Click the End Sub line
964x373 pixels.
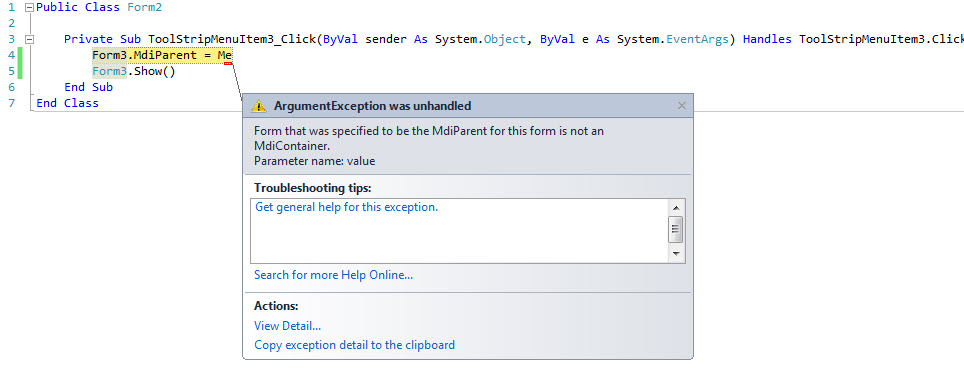[x=89, y=87]
